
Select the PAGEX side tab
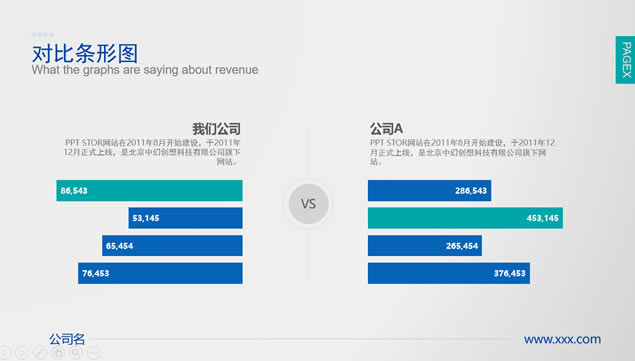point(625,60)
